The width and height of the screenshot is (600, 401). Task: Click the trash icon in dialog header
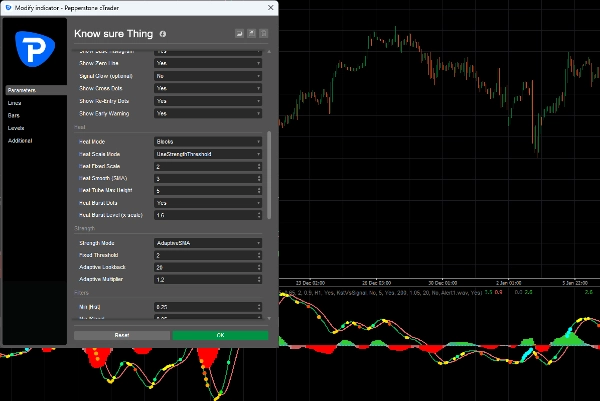264,34
